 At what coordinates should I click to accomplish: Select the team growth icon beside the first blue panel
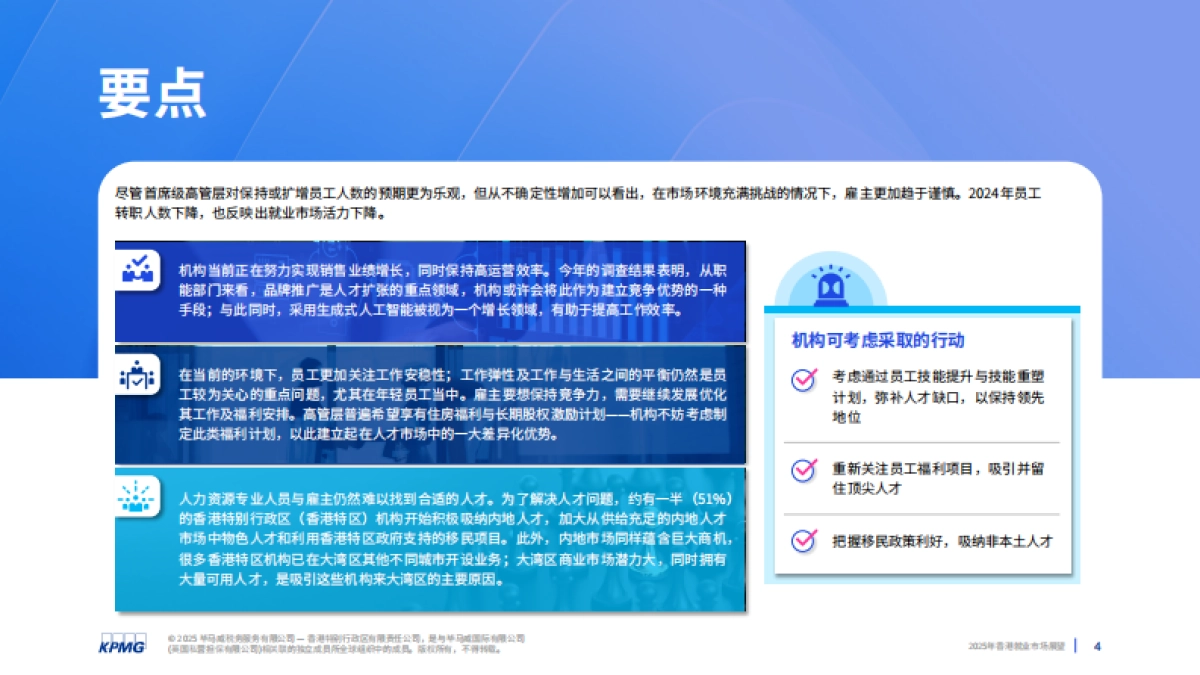click(139, 268)
